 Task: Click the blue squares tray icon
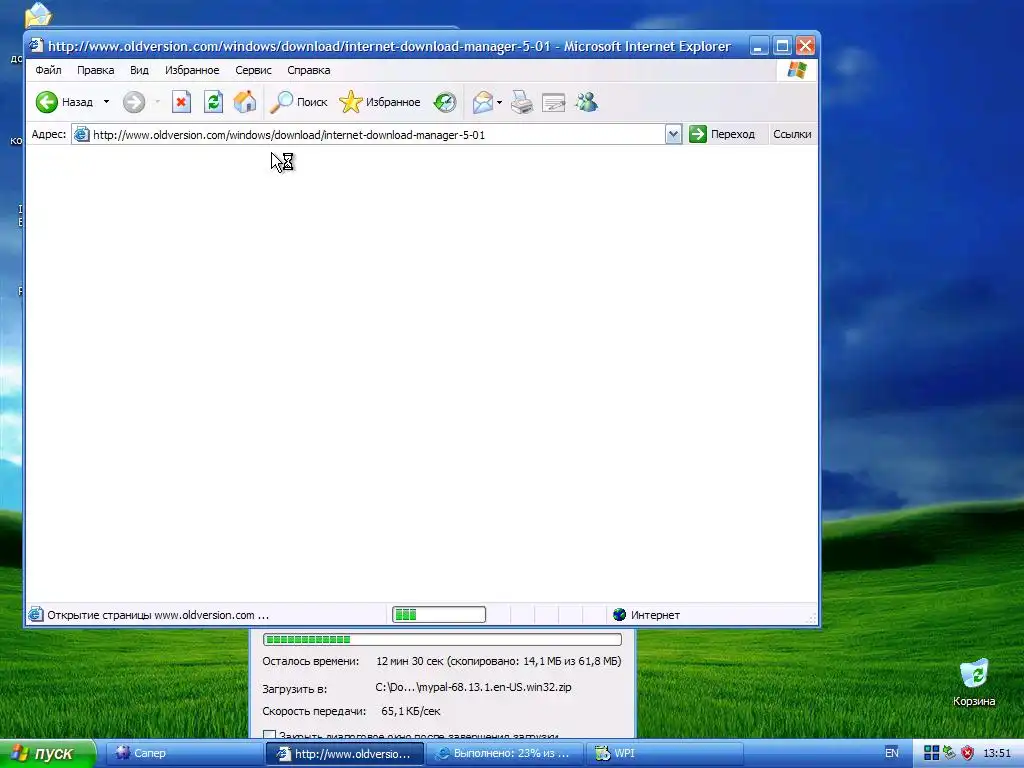click(x=931, y=753)
